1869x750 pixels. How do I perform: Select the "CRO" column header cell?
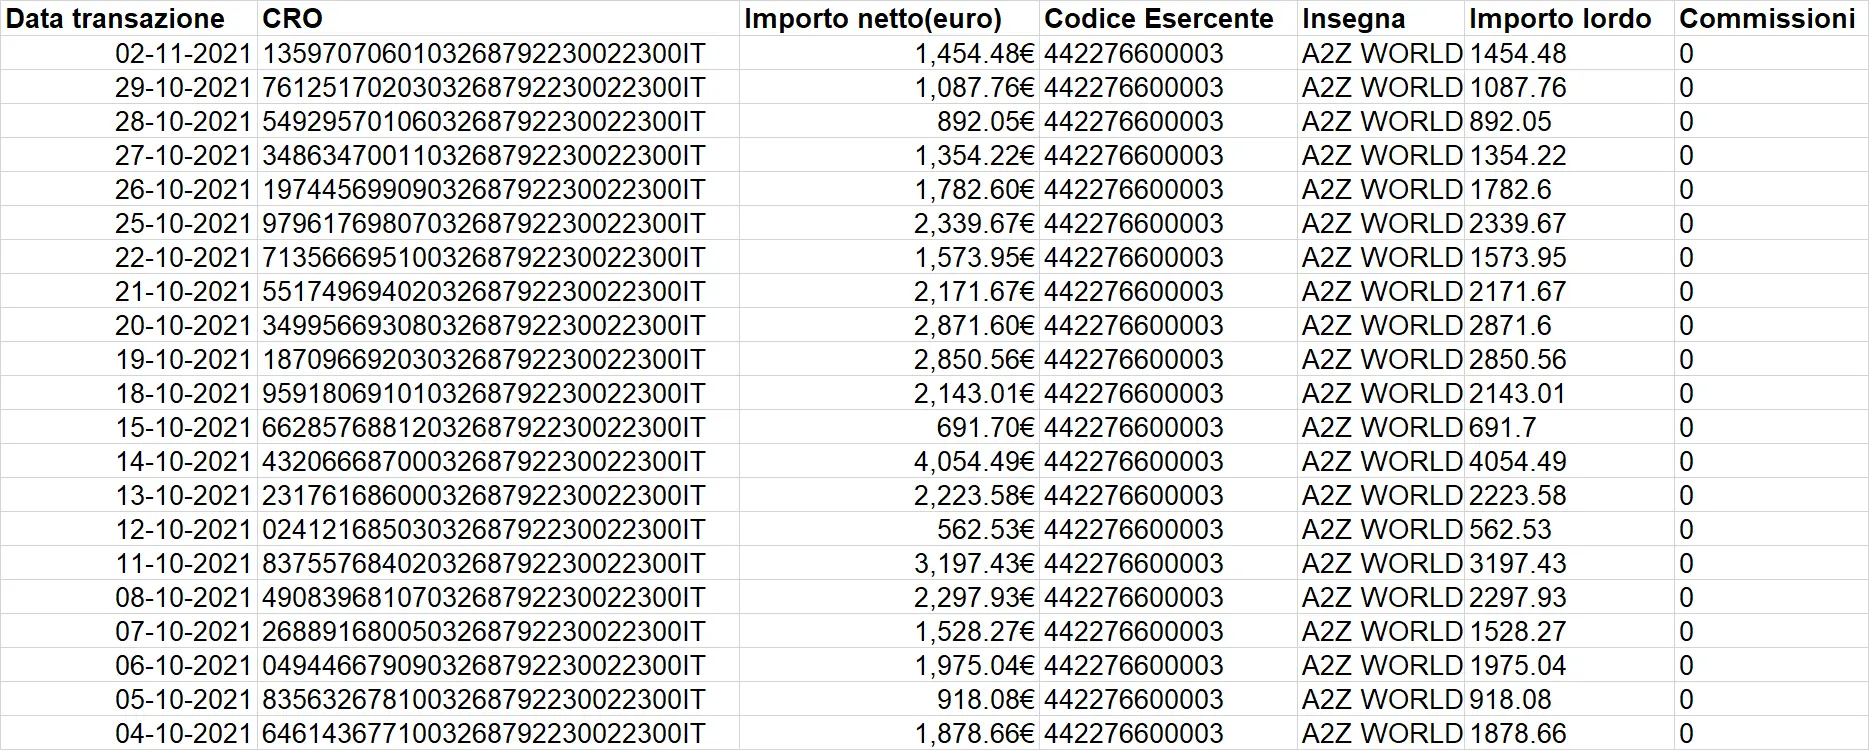292,19
